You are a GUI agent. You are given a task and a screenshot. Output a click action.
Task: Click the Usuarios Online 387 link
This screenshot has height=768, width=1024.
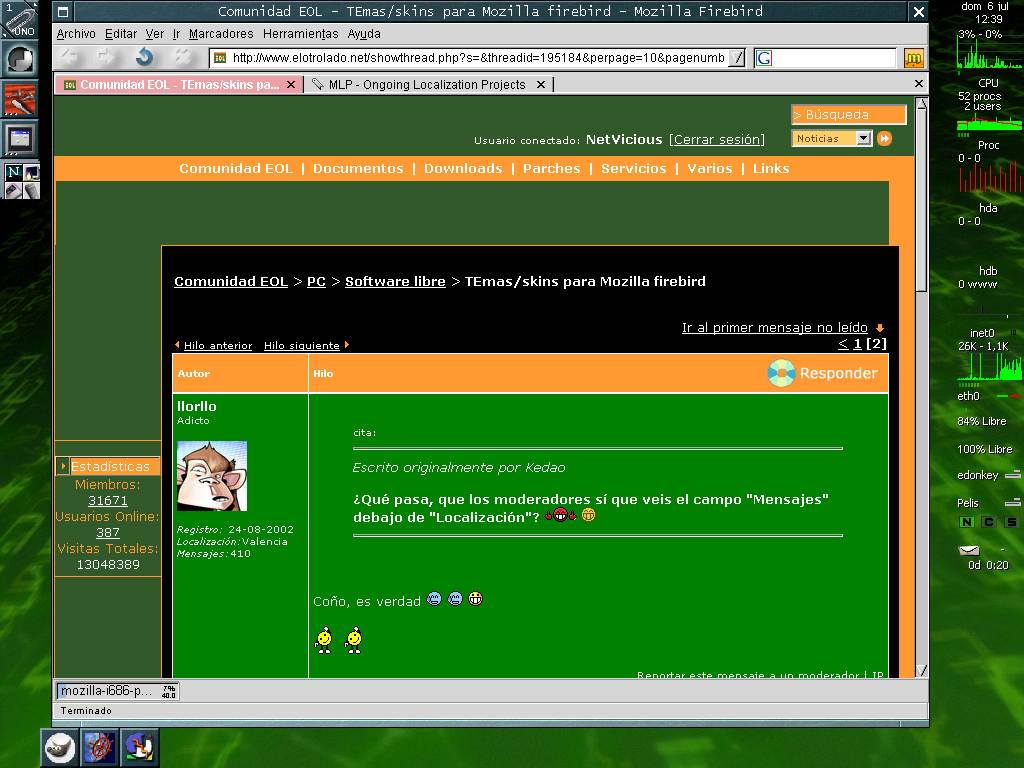tap(108, 532)
